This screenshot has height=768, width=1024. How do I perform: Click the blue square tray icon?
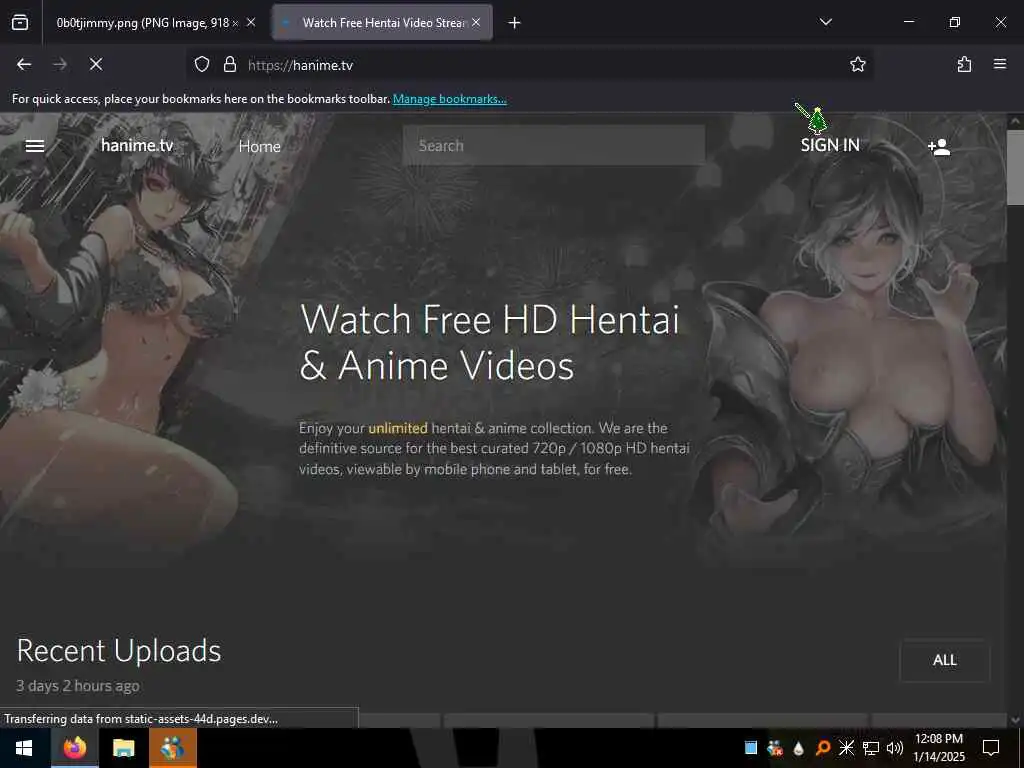[751, 748]
